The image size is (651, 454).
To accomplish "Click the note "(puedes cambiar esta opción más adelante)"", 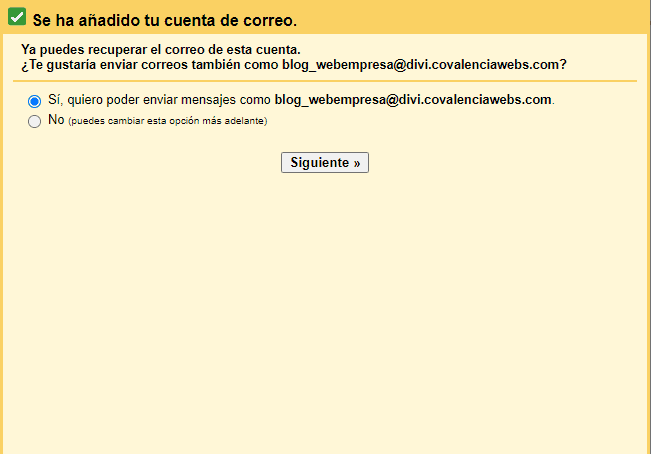I will tap(168, 121).
